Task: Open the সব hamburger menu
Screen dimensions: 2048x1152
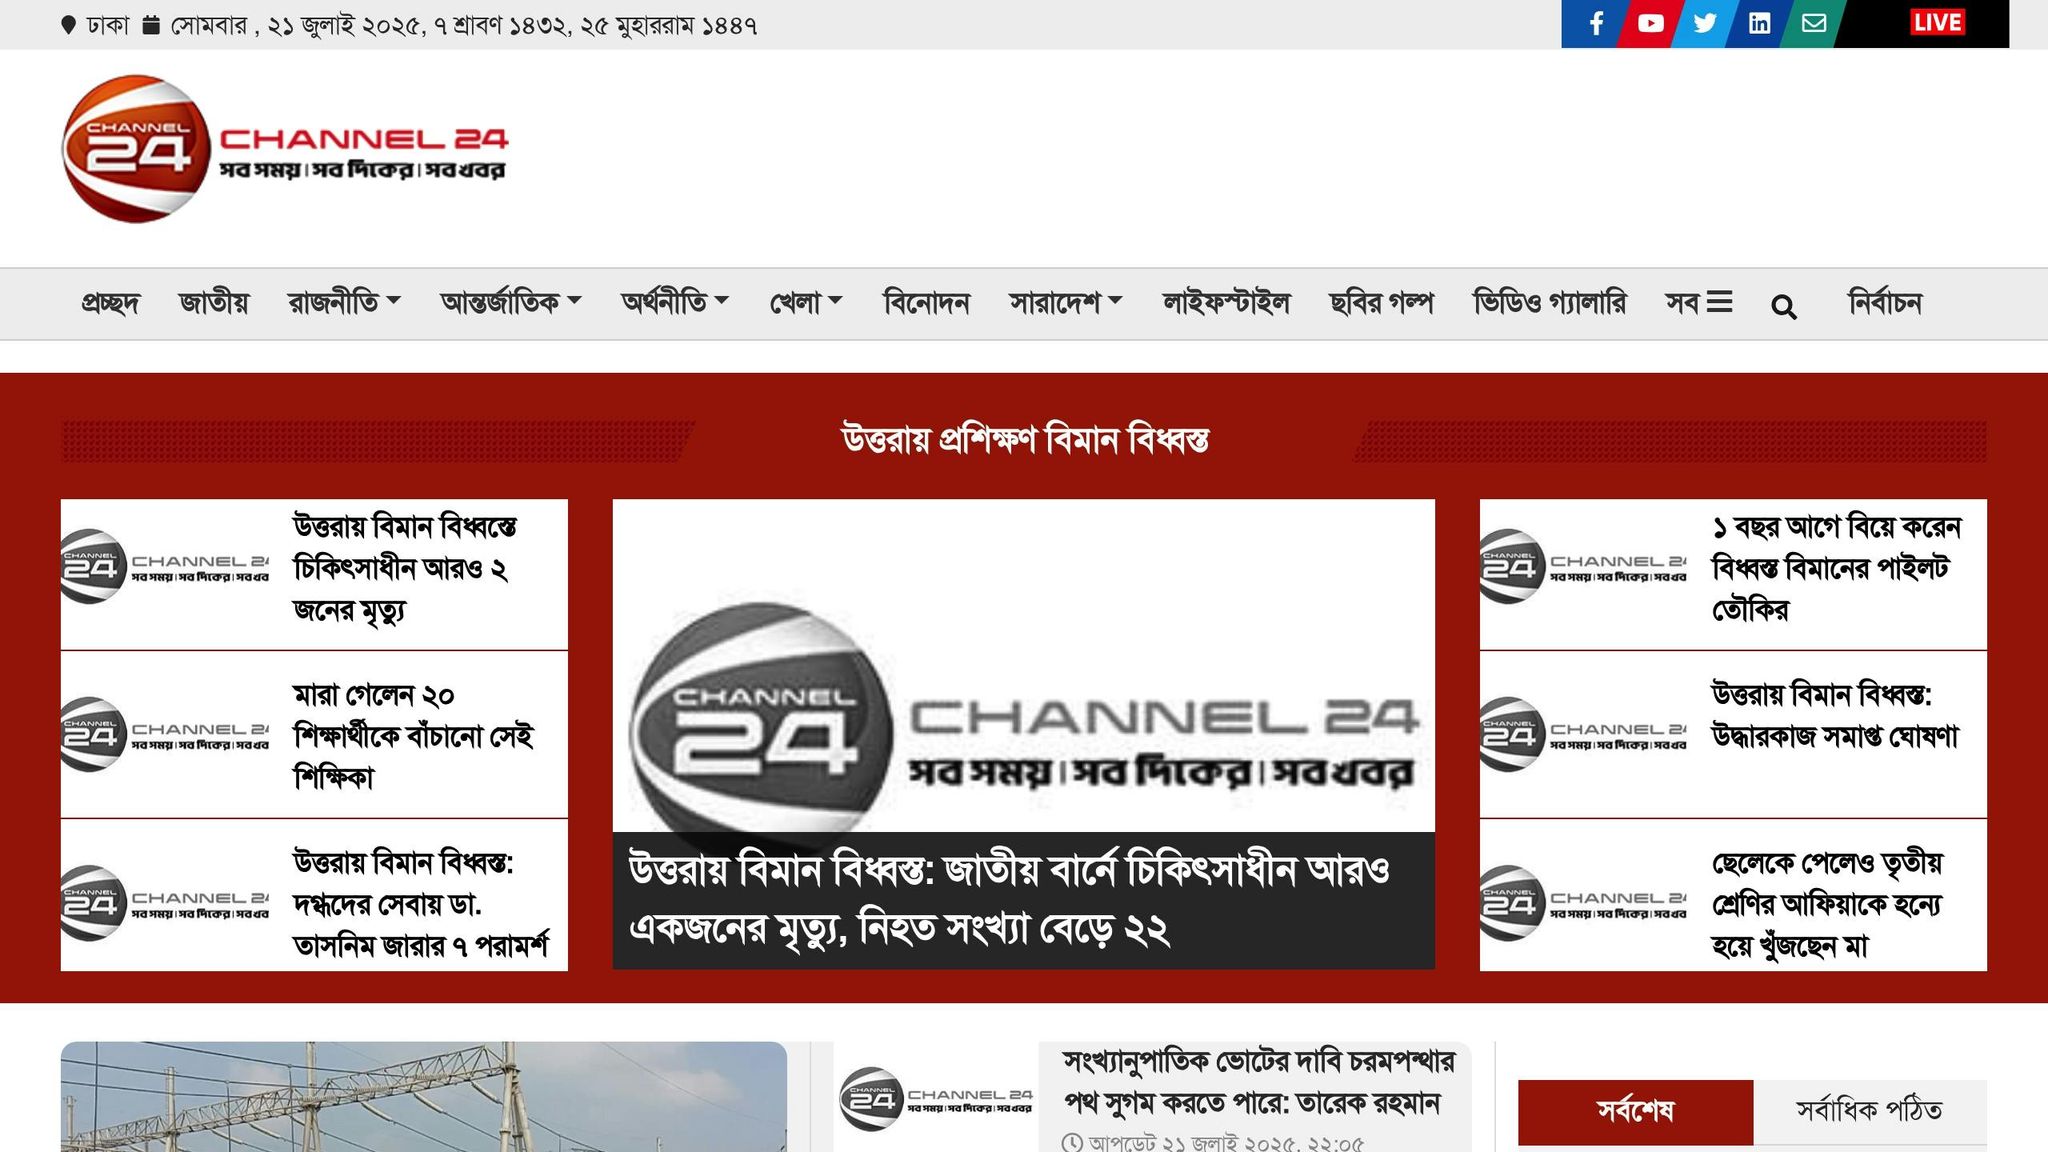Action: [1698, 302]
